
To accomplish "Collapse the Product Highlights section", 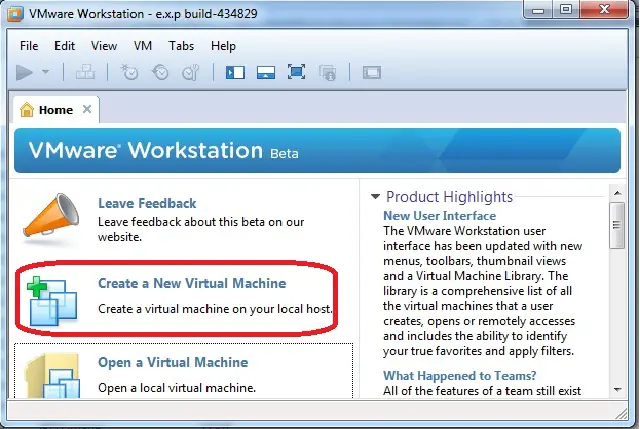I will 376,197.
